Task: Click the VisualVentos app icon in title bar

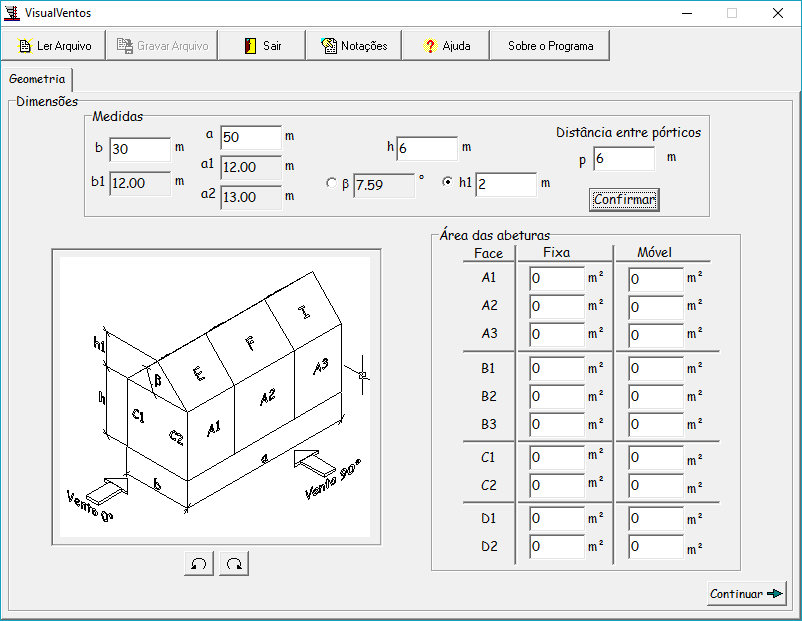Action: tap(11, 13)
